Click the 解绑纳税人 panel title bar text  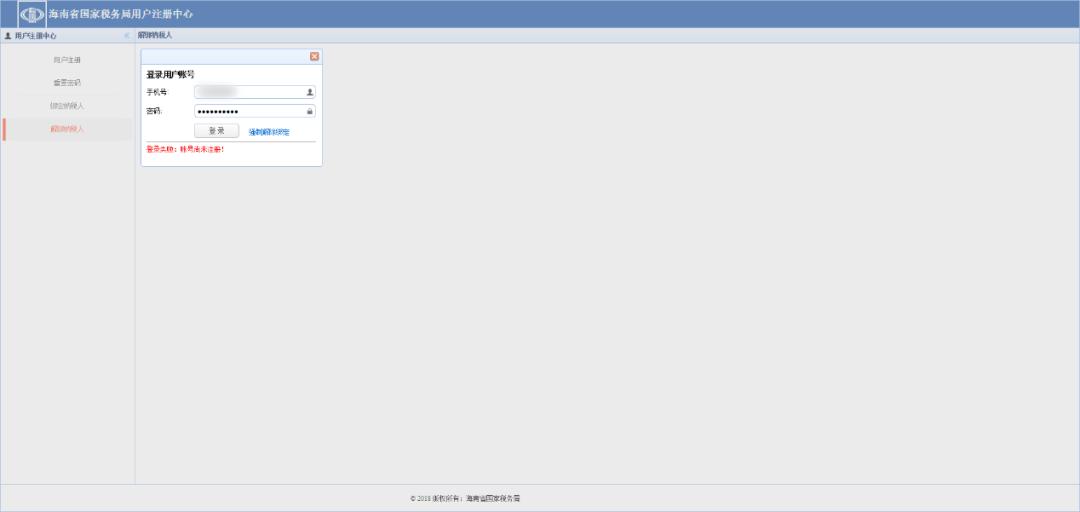coord(155,35)
